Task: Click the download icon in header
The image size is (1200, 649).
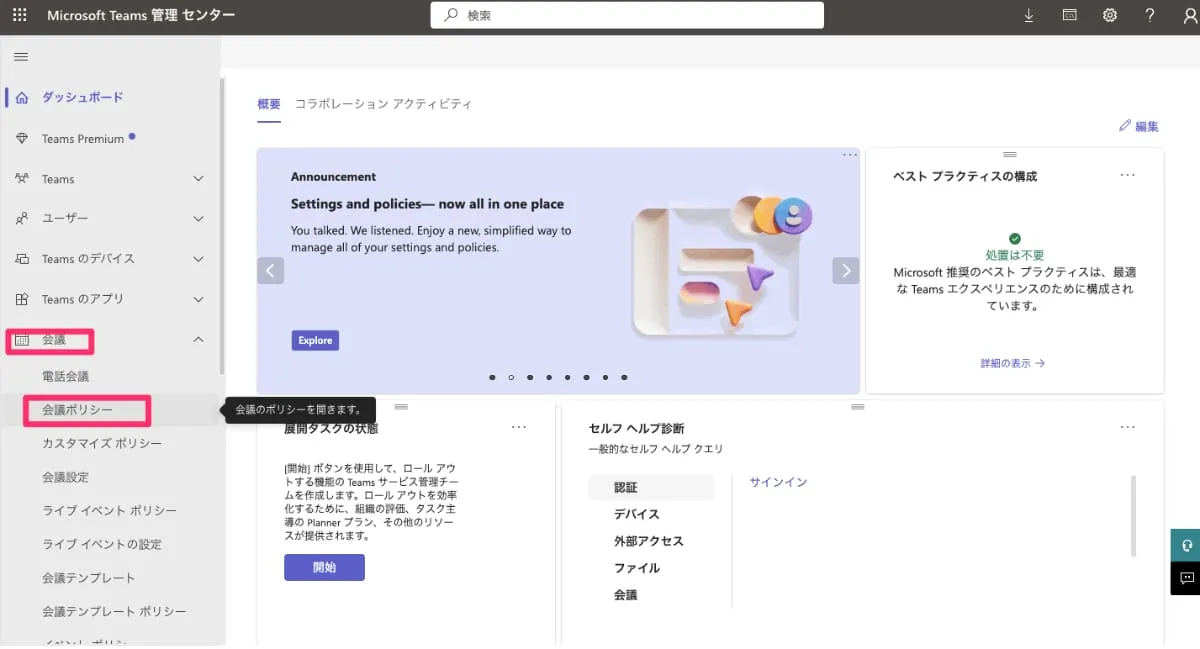Action: pyautogui.click(x=1030, y=16)
